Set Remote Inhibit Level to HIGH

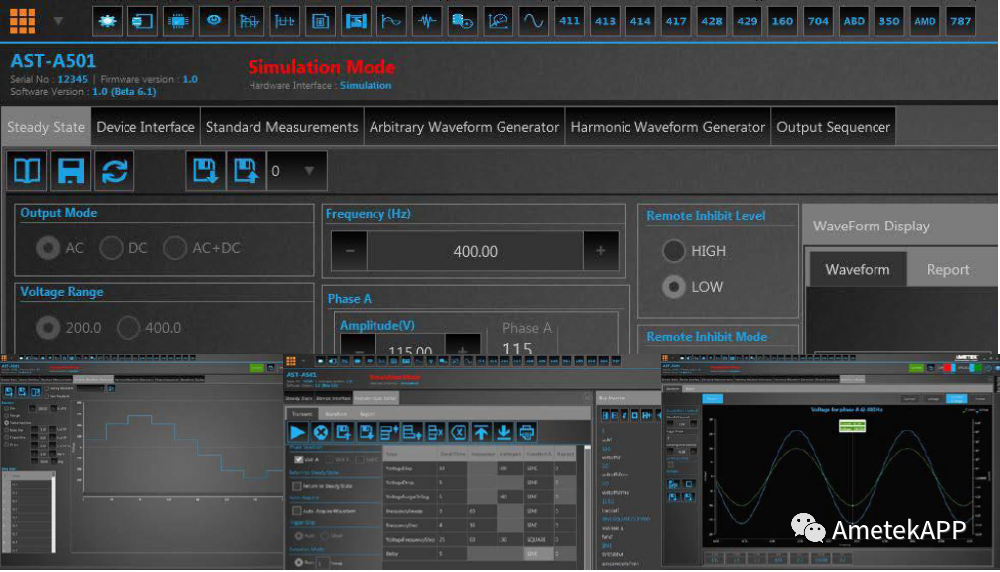(x=673, y=251)
